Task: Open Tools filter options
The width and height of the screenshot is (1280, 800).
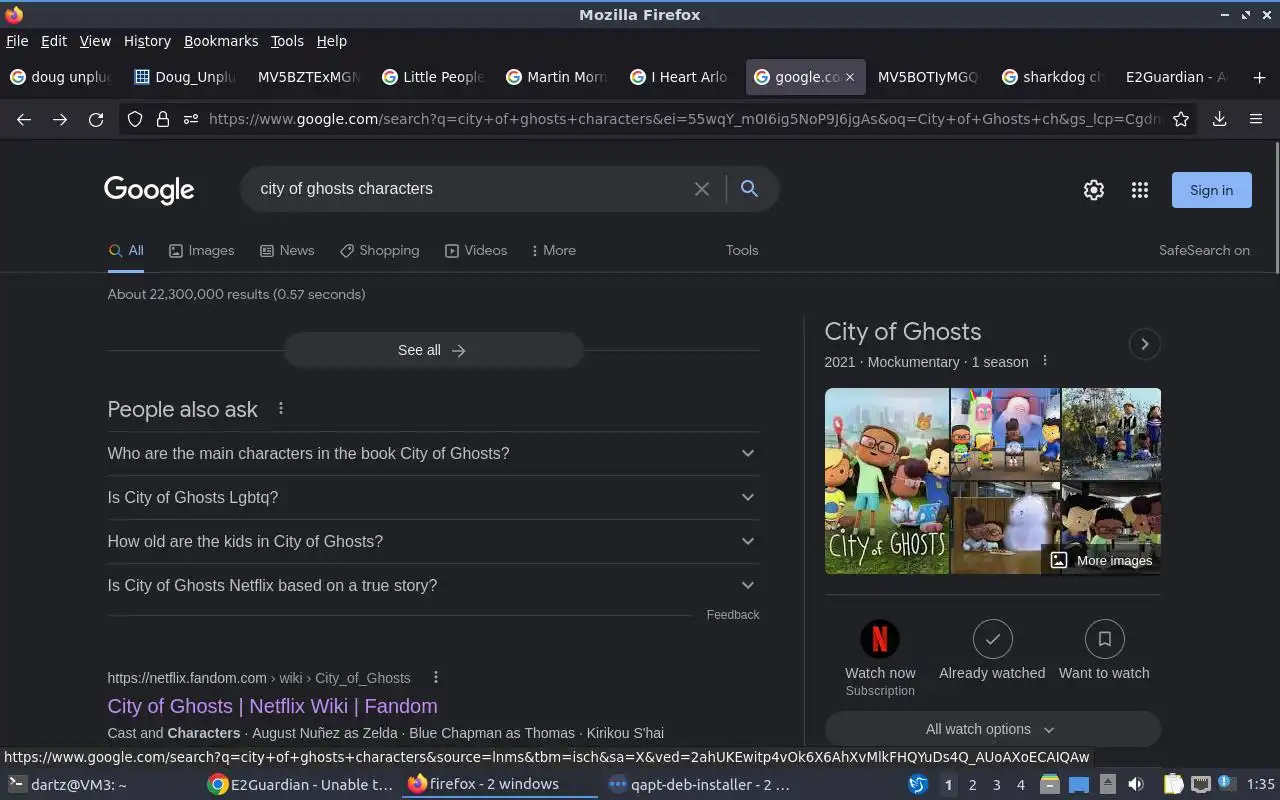Action: coord(742,251)
